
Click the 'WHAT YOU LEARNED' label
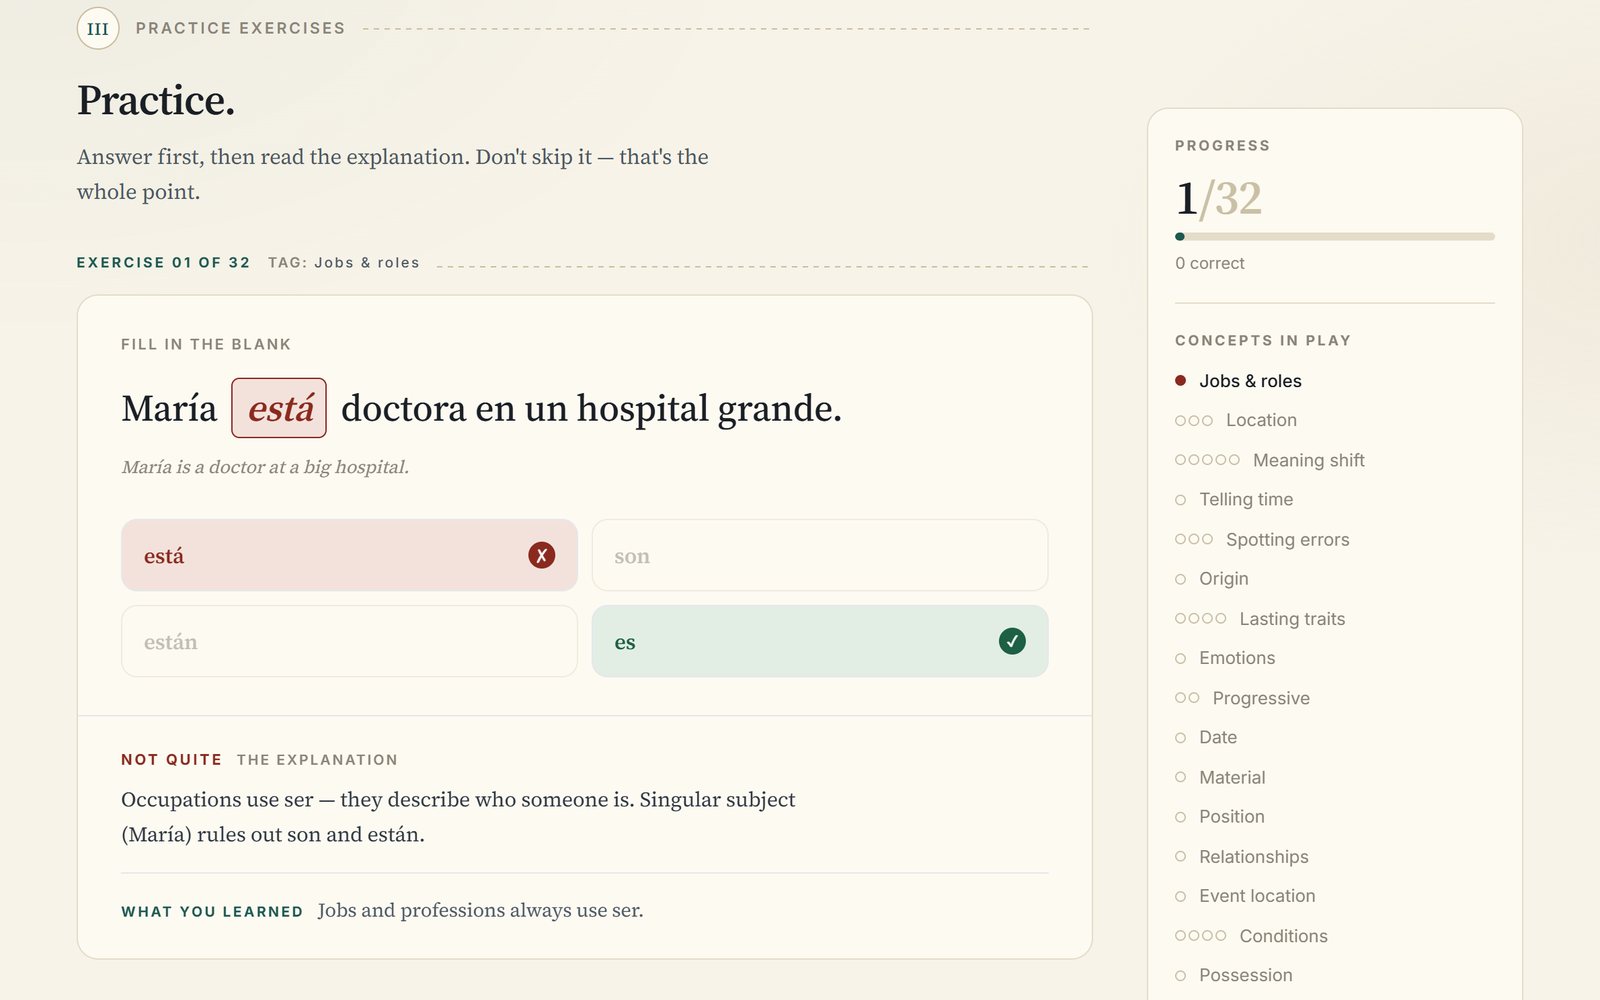212,912
